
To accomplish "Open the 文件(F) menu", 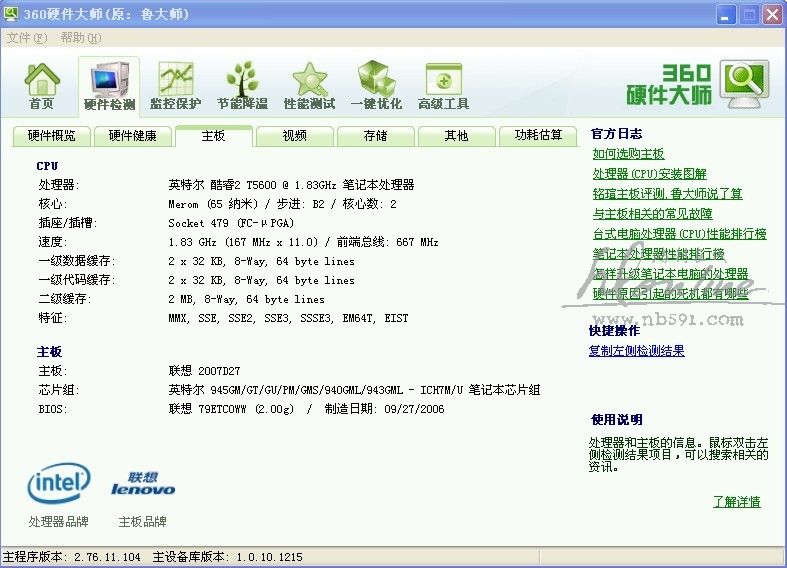I will [x=27, y=38].
